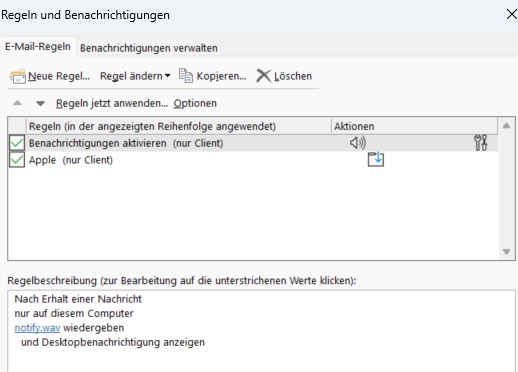Click 'nur auf diesem Computer' description line
518x372 pixels.
tap(74, 313)
